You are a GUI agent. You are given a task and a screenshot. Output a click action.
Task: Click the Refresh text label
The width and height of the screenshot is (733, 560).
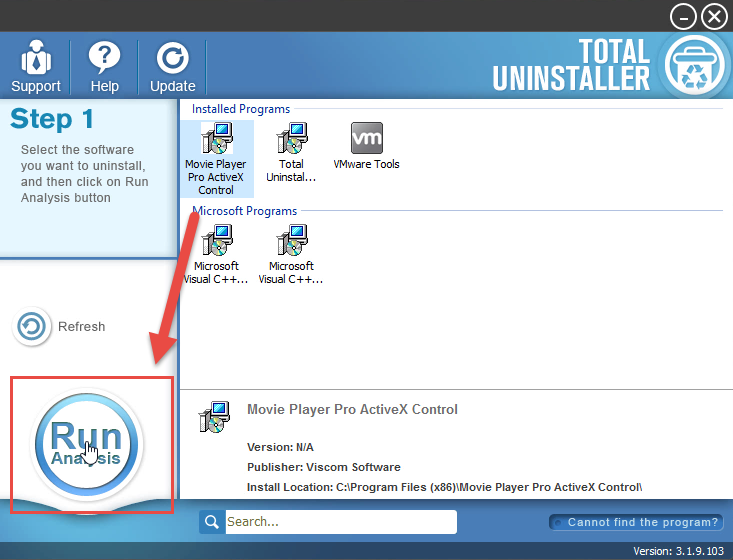pos(81,326)
